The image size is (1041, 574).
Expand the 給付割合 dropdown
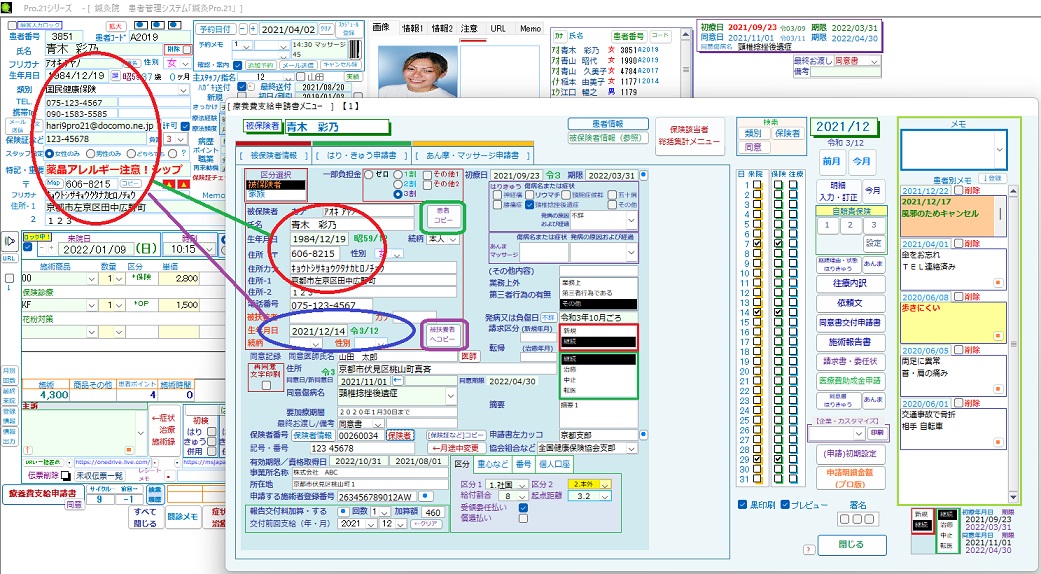tap(523, 496)
